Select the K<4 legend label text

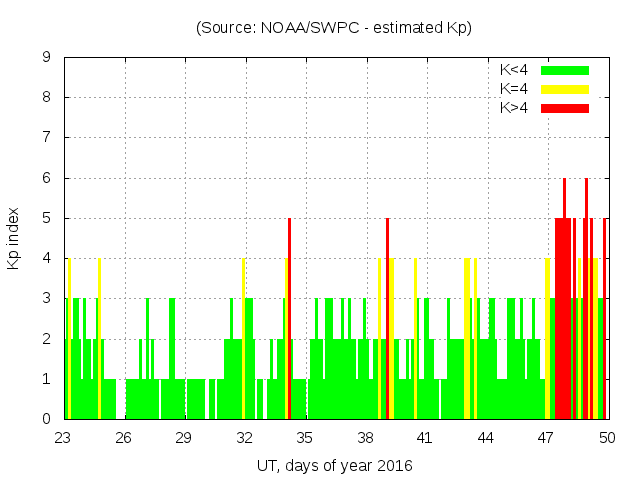pyautogui.click(x=515, y=70)
